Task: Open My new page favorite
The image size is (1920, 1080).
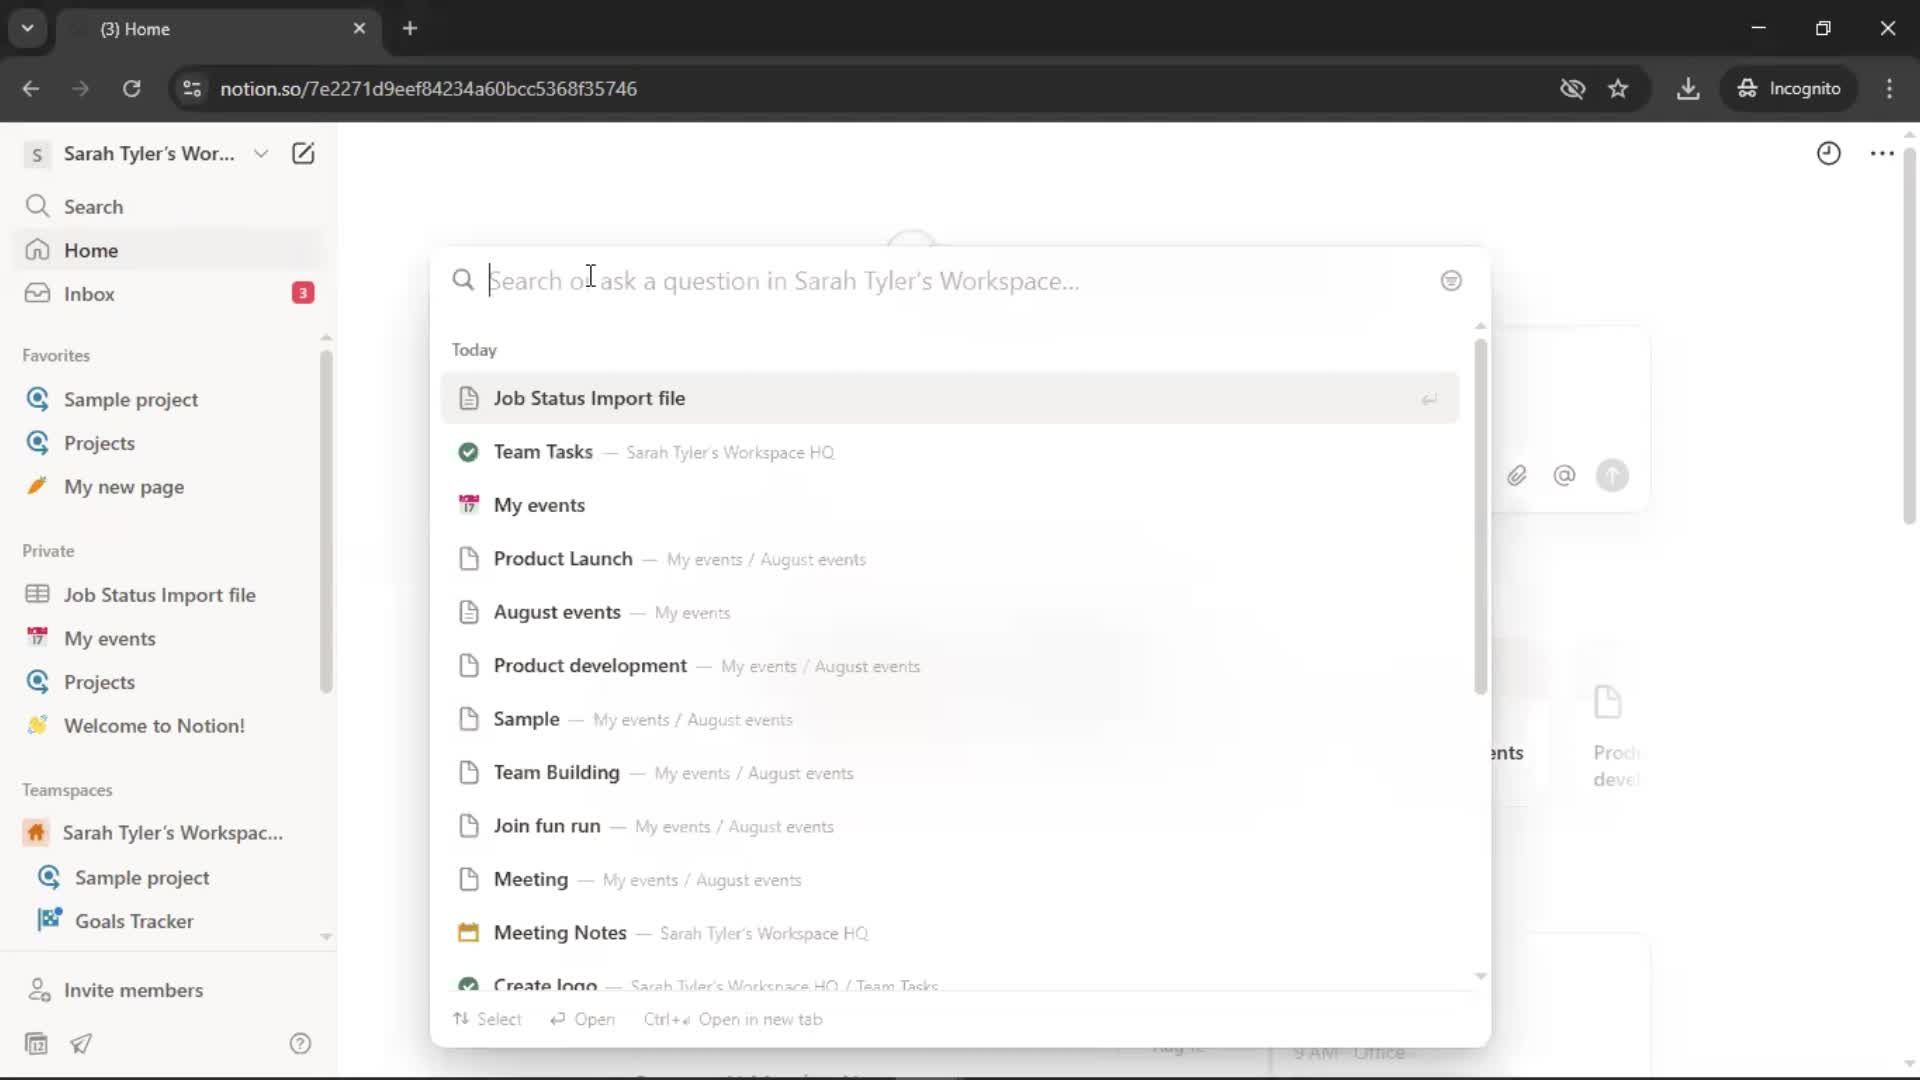Action: click(168, 486)
